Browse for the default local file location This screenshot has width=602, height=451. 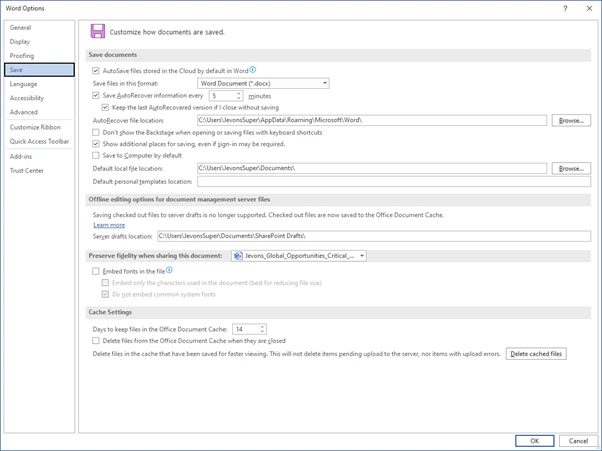pos(571,169)
